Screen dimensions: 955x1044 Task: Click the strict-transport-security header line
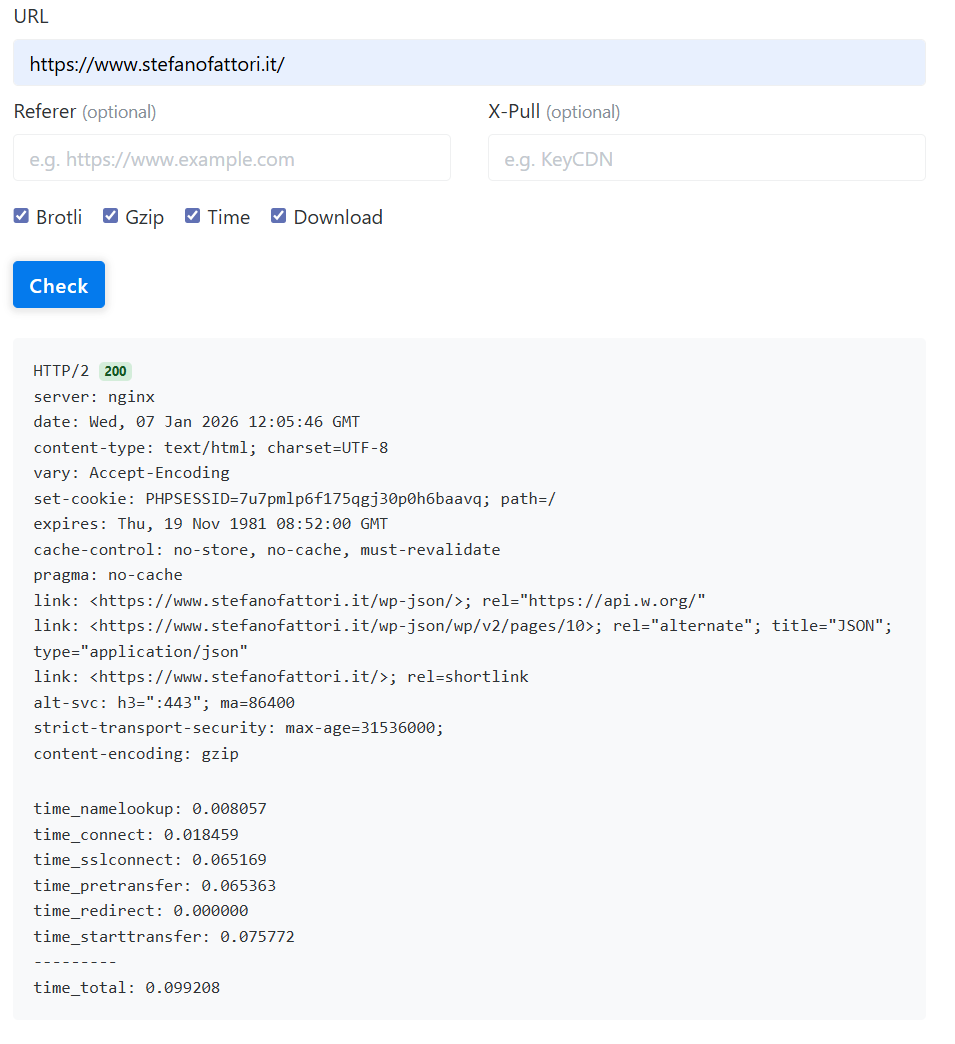tap(238, 727)
